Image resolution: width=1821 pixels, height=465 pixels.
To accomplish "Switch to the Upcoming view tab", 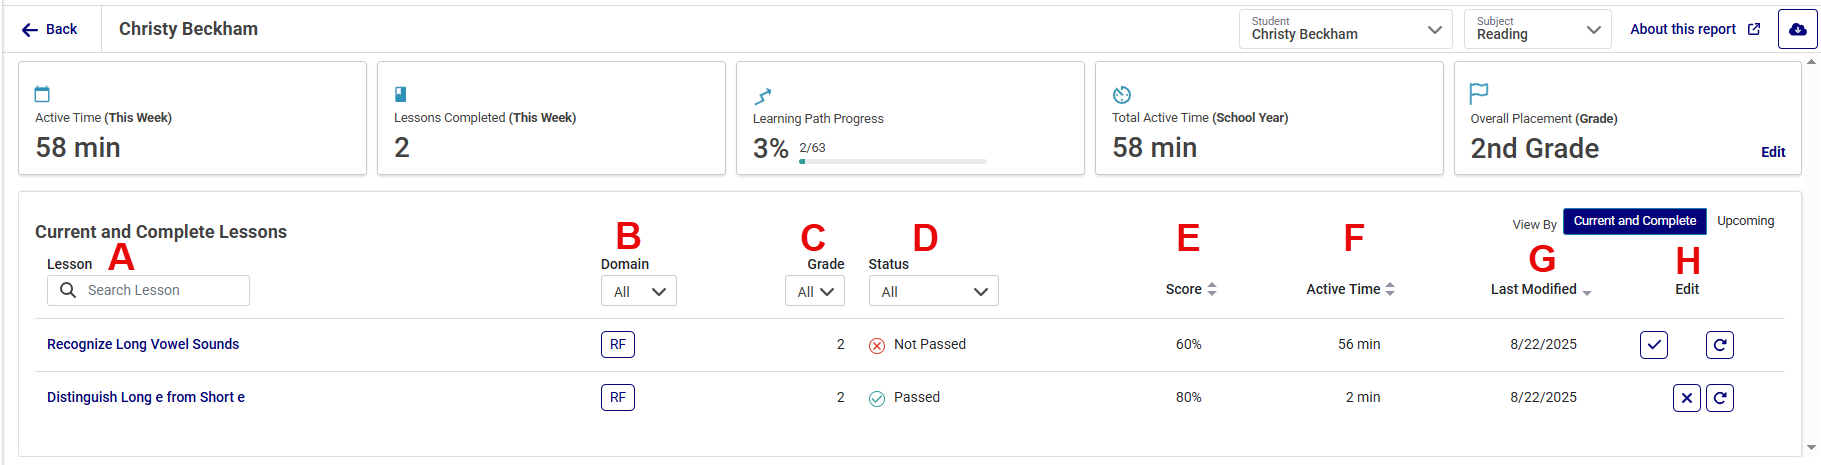I will pos(1745,221).
